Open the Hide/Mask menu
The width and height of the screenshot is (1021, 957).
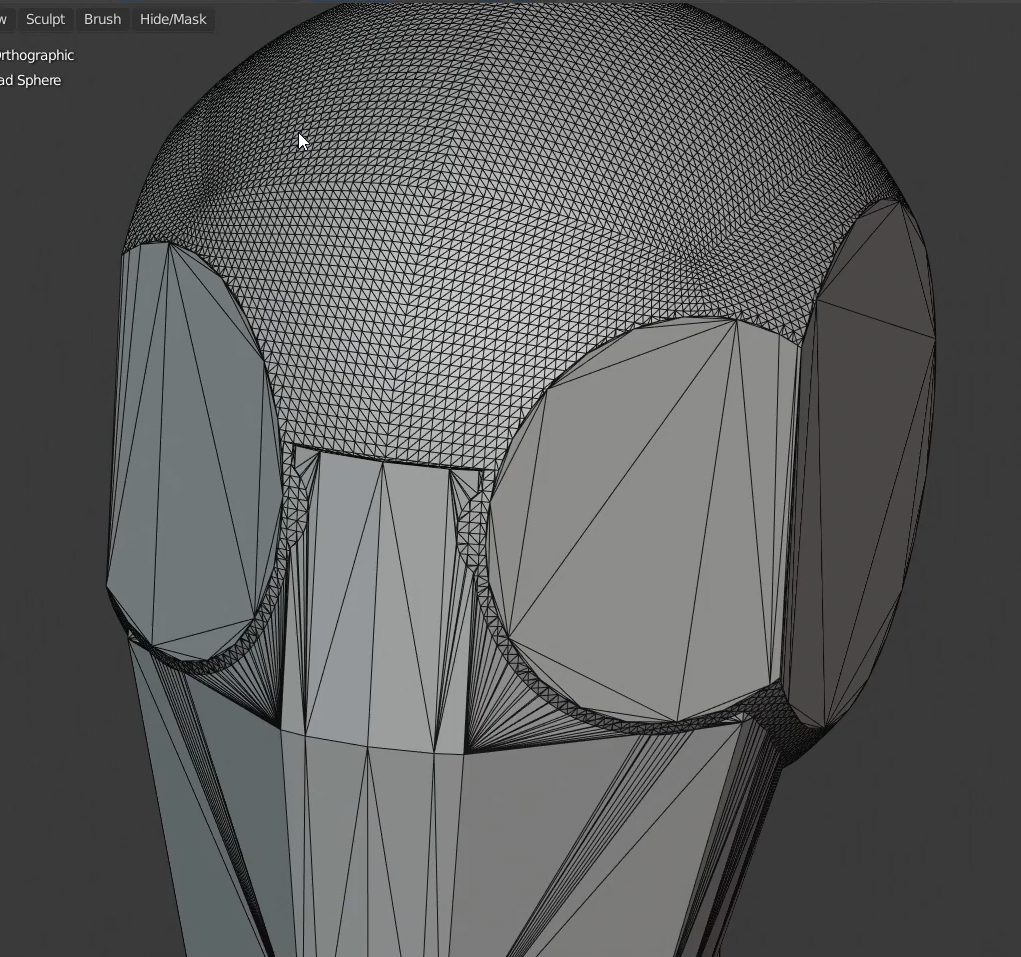(x=173, y=19)
